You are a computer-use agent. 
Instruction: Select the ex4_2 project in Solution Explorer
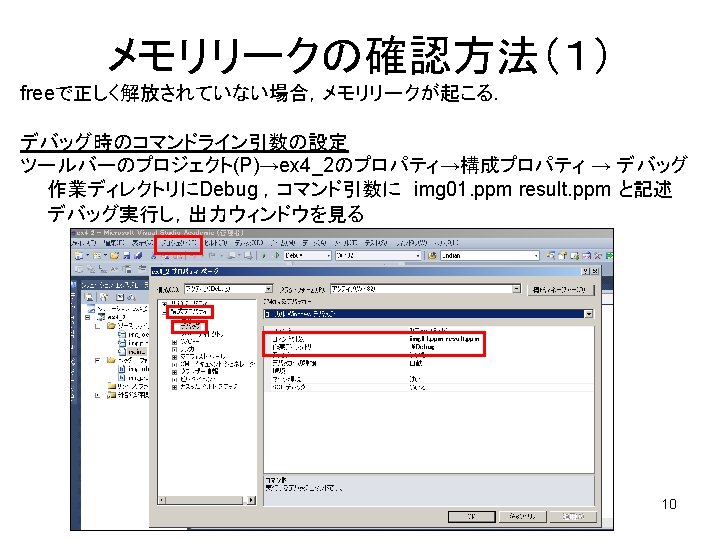coord(116,317)
